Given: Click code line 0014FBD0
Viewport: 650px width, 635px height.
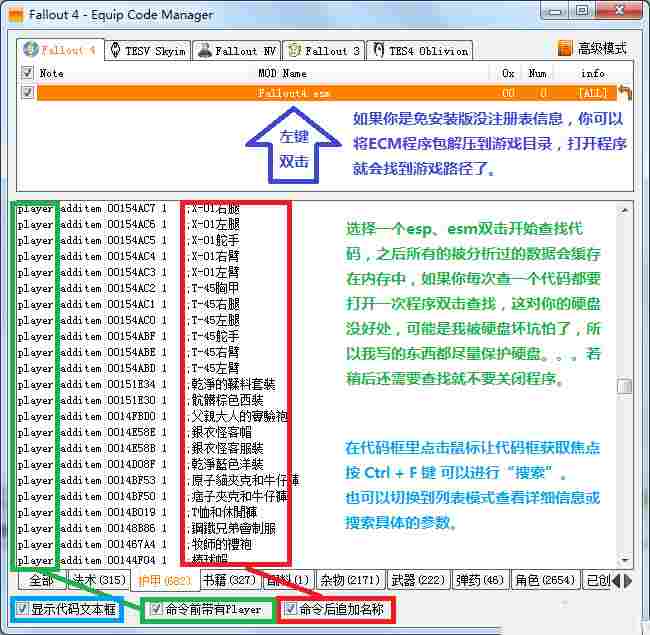Looking at the screenshot, I should (152, 417).
